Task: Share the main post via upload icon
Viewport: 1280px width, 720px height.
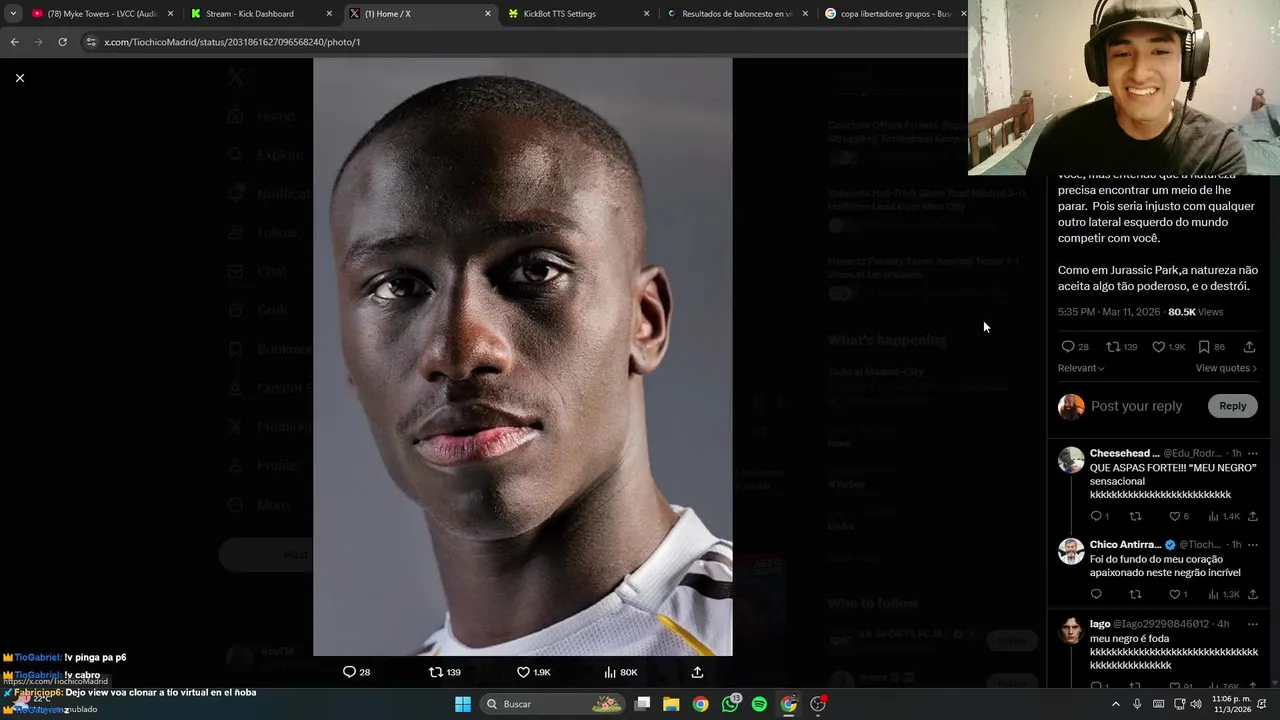Action: coord(1249,347)
